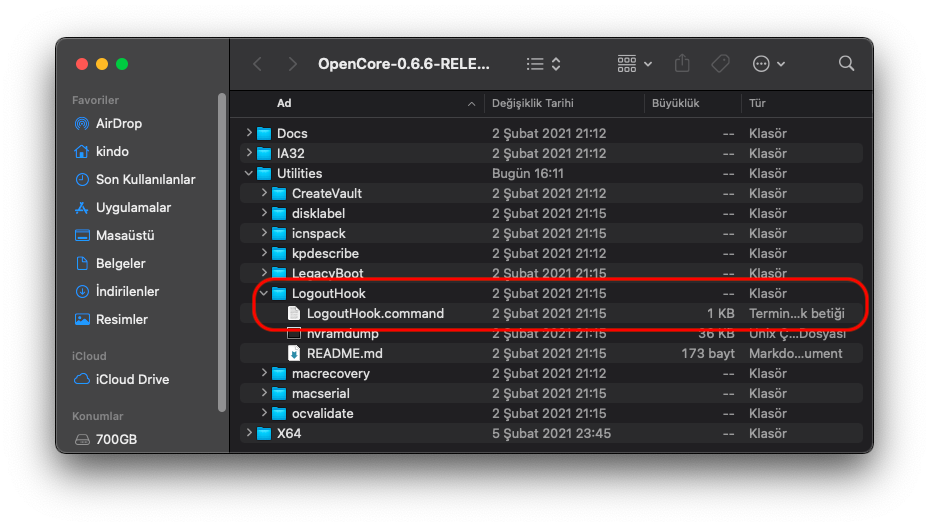Open the Action ellipsis menu
Viewport: 929px width, 527px height.
(x=768, y=64)
